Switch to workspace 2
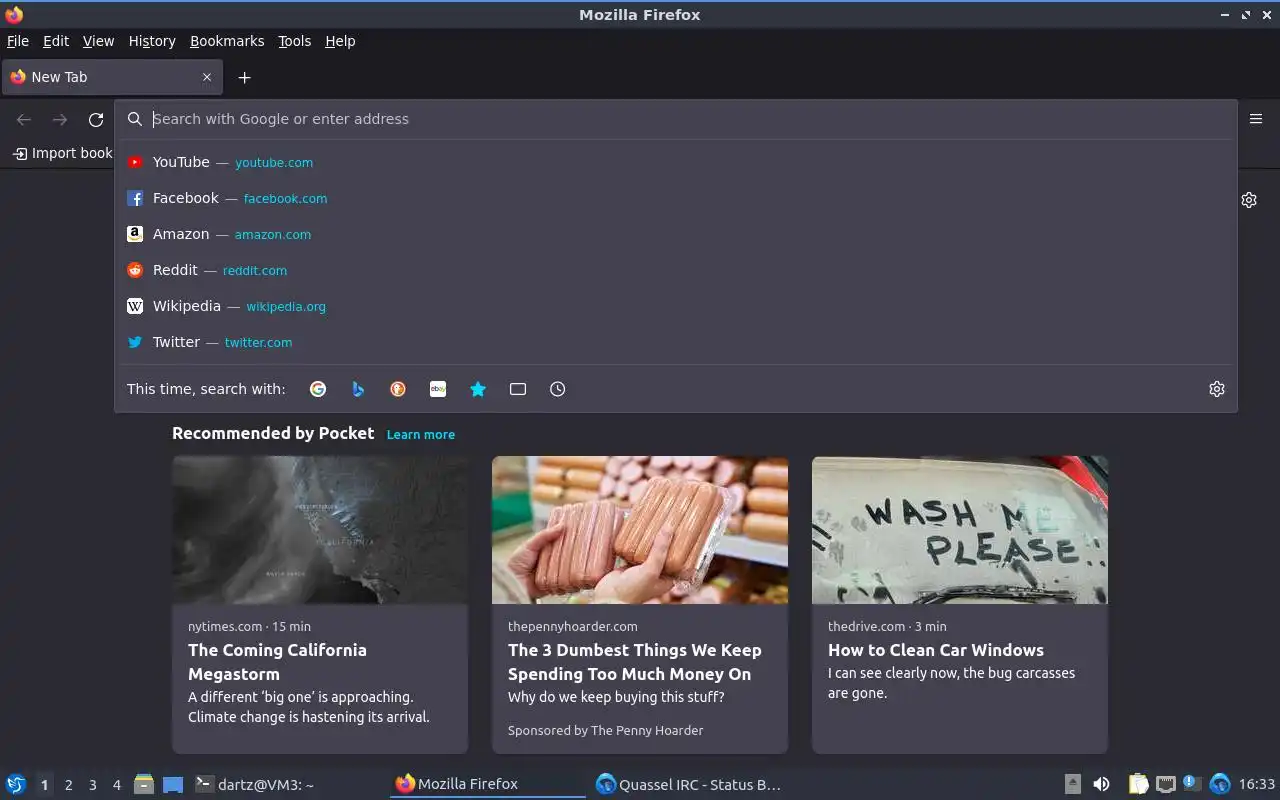Viewport: 1280px width, 800px height. pos(68,785)
